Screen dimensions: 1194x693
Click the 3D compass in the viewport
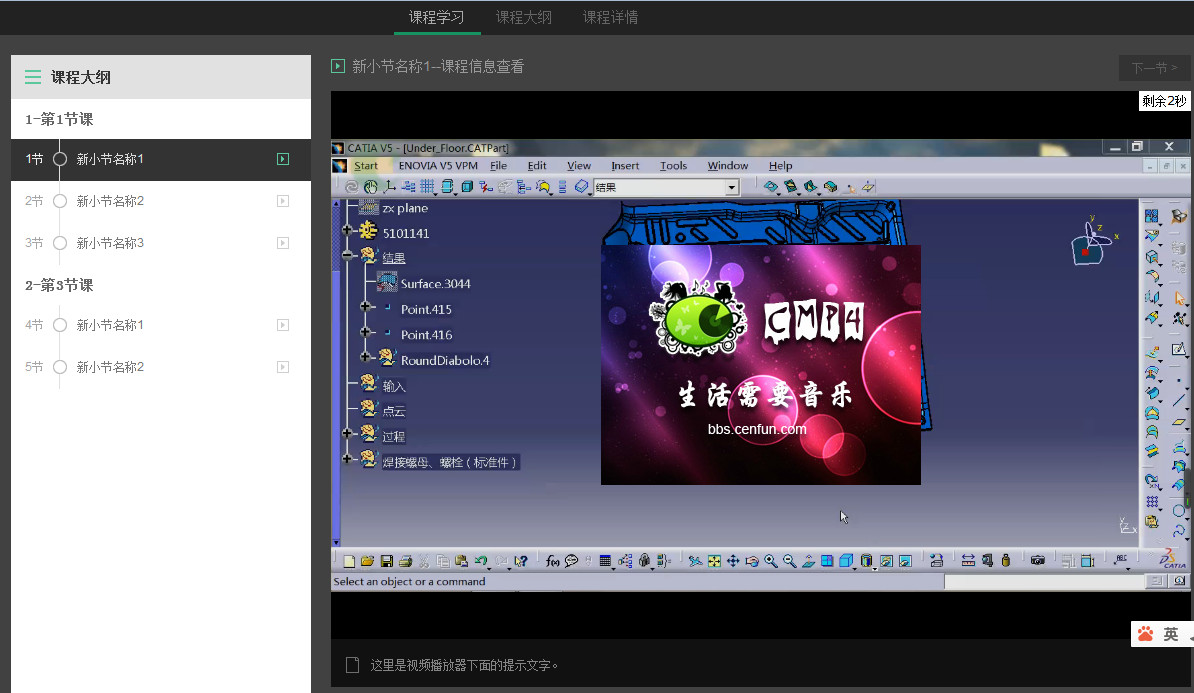point(1093,242)
